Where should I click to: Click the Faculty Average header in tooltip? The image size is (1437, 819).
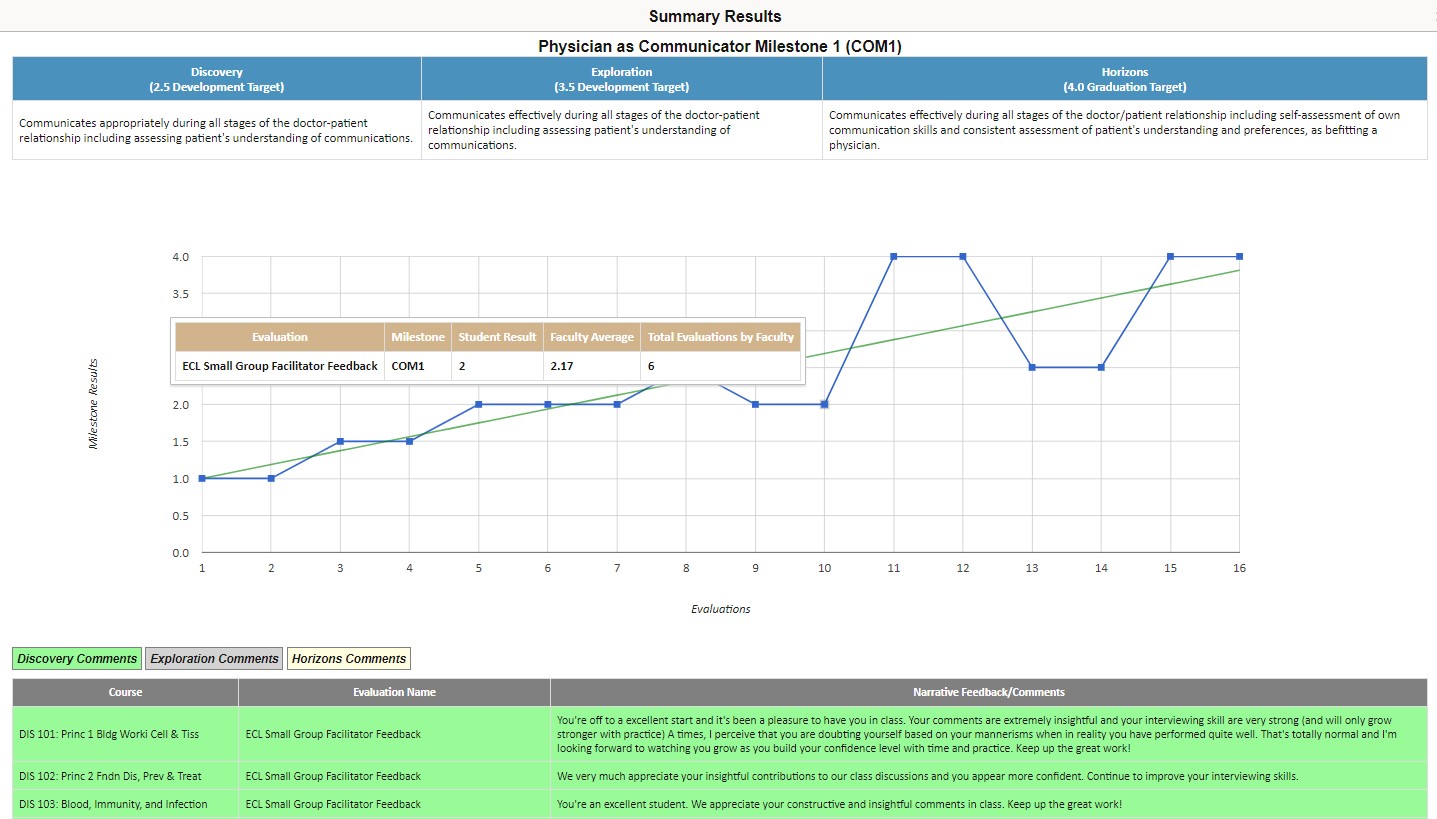coord(591,337)
